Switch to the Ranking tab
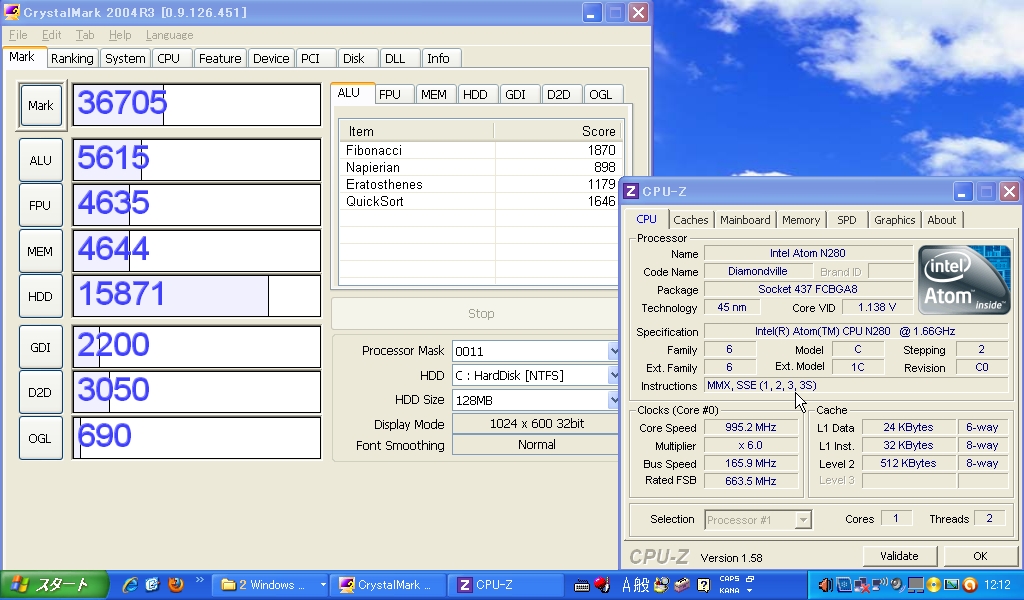1024x600 pixels. pyautogui.click(x=72, y=58)
